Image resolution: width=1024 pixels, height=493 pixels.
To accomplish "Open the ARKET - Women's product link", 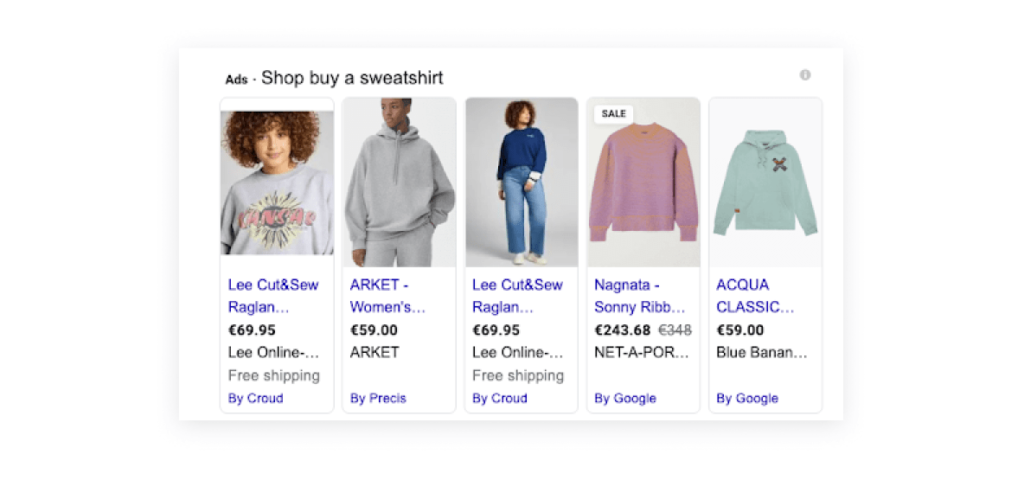I will pyautogui.click(x=388, y=296).
